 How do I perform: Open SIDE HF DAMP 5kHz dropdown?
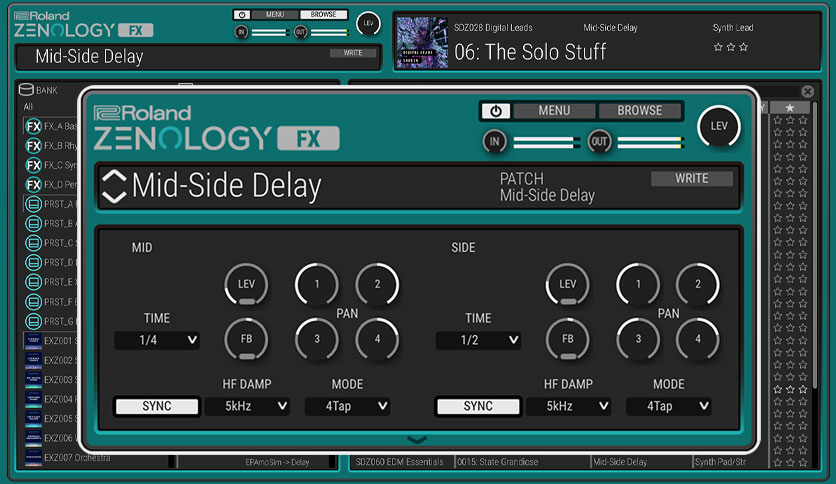tap(568, 406)
